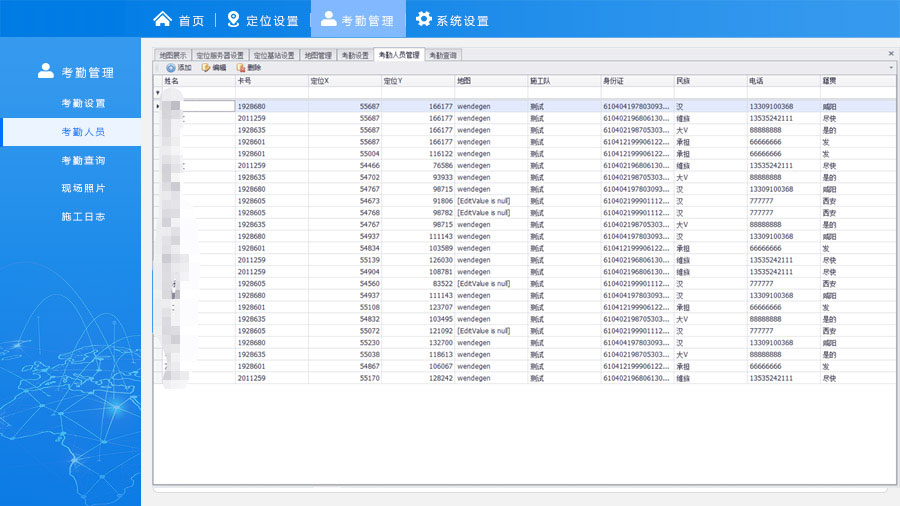Expand the toolbar overflow dropdown arrow
Screen dimensions: 900x506
[891, 67]
